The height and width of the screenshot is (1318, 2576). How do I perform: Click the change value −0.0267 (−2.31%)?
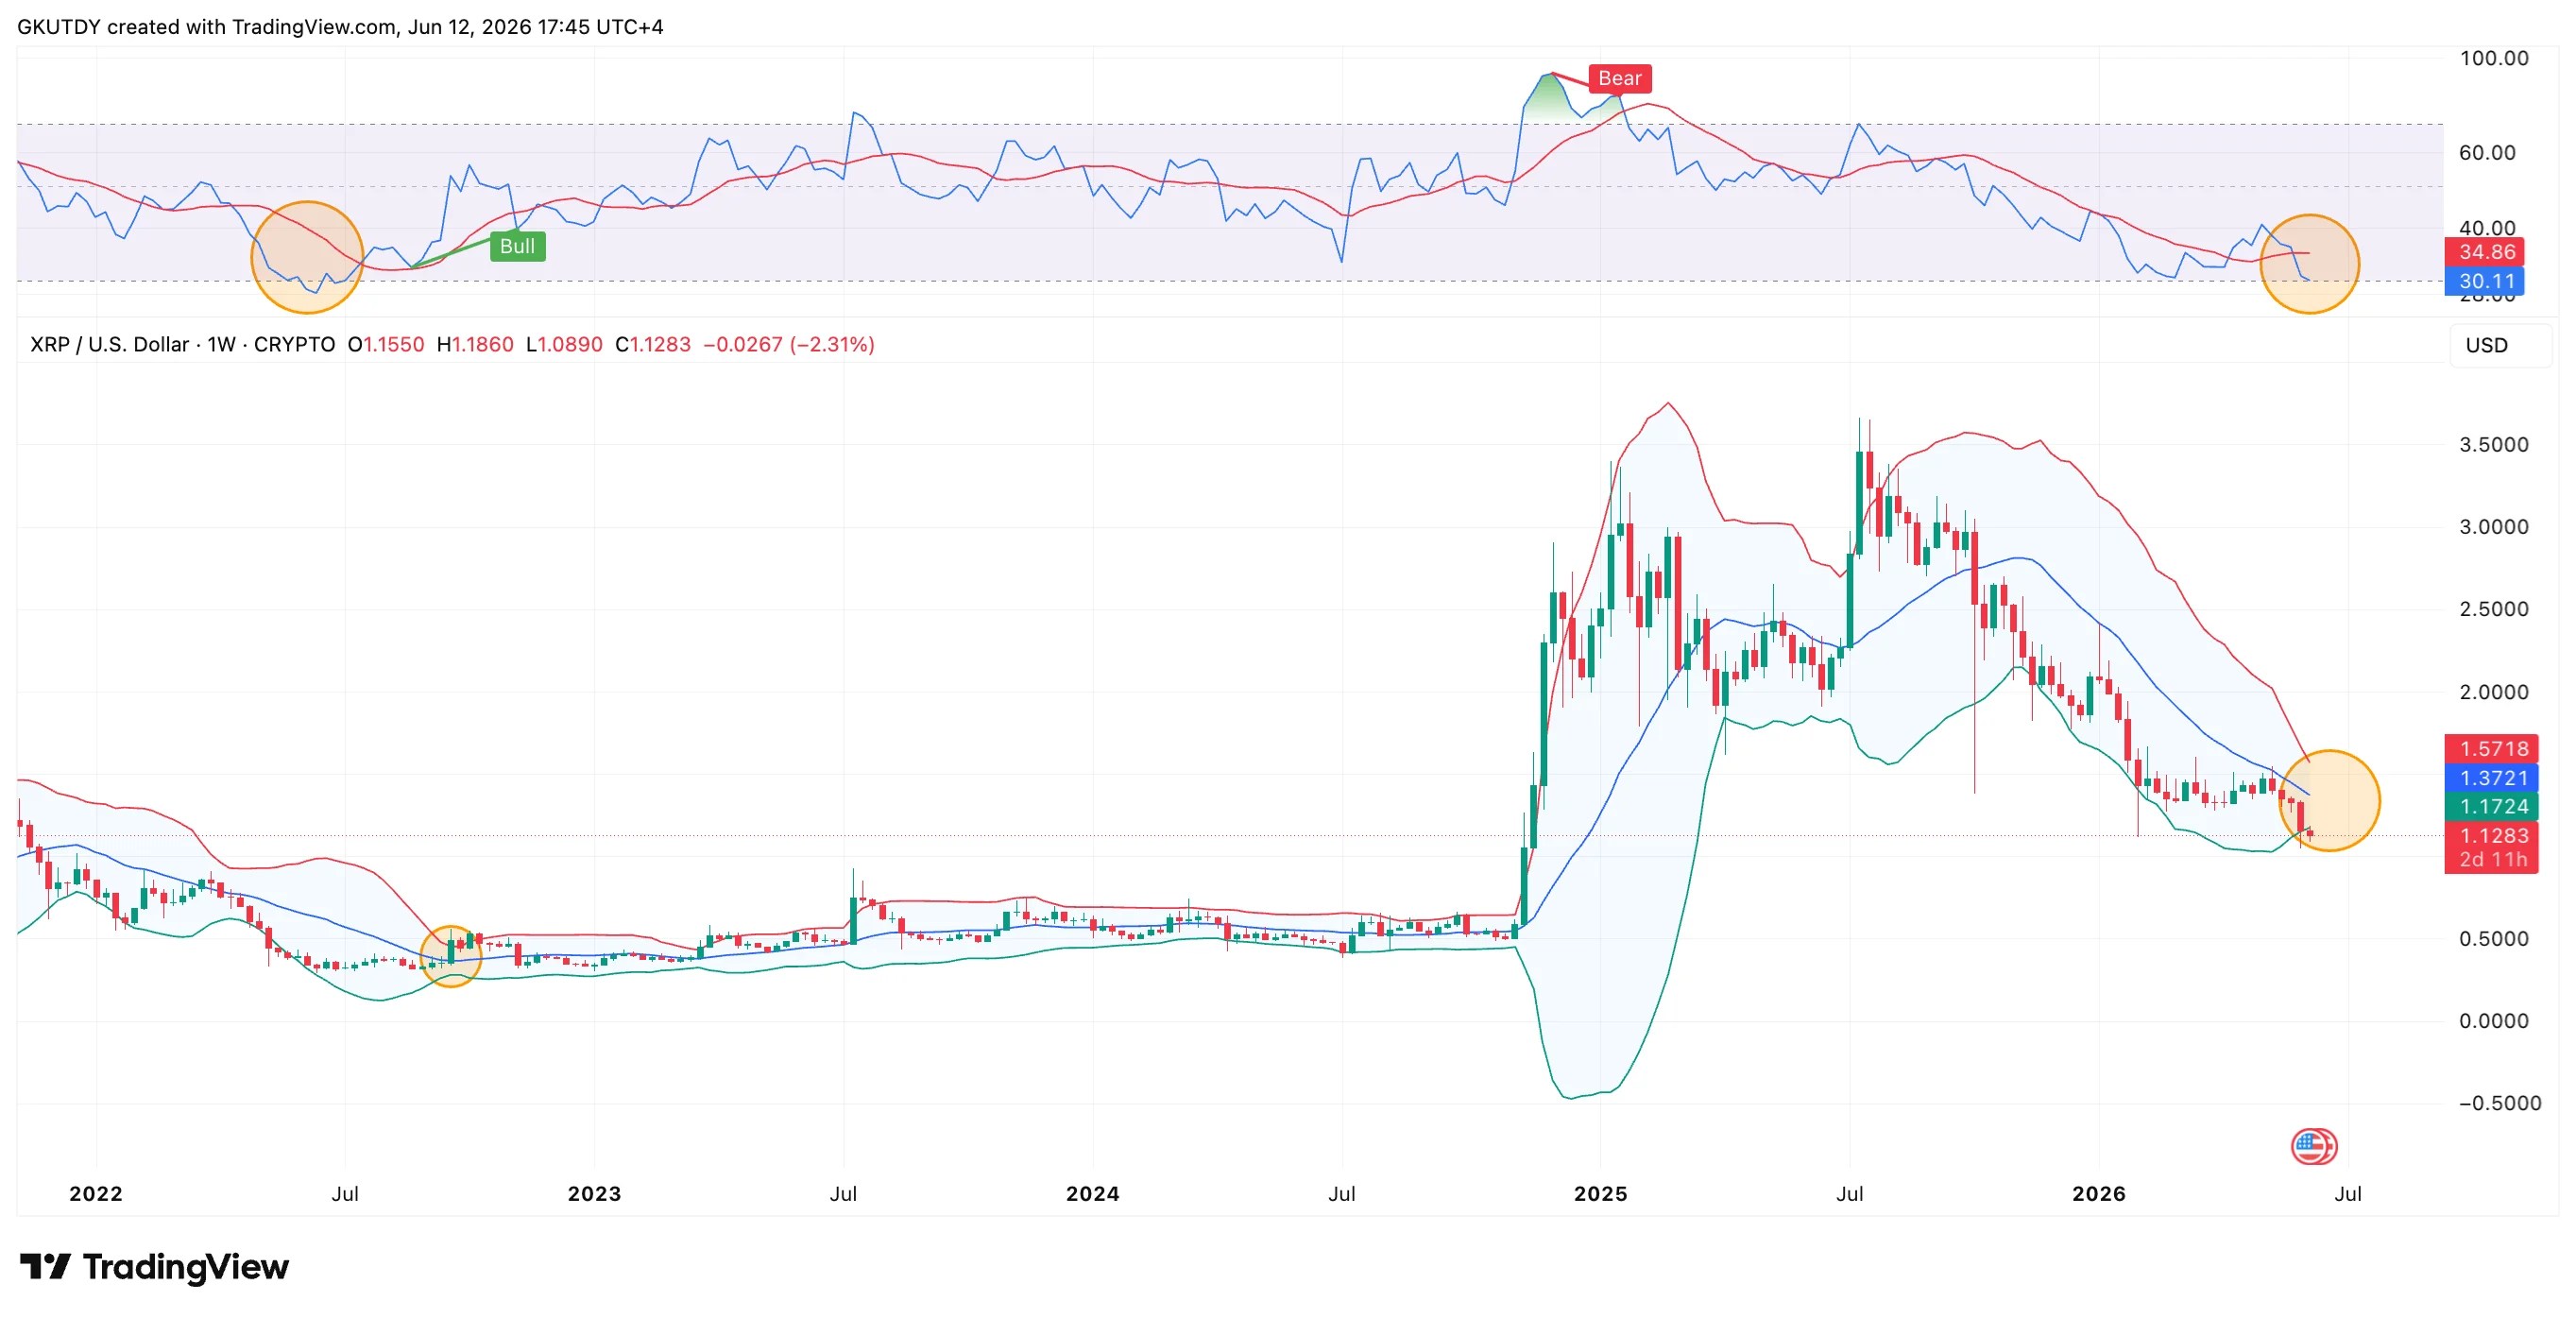(x=789, y=344)
